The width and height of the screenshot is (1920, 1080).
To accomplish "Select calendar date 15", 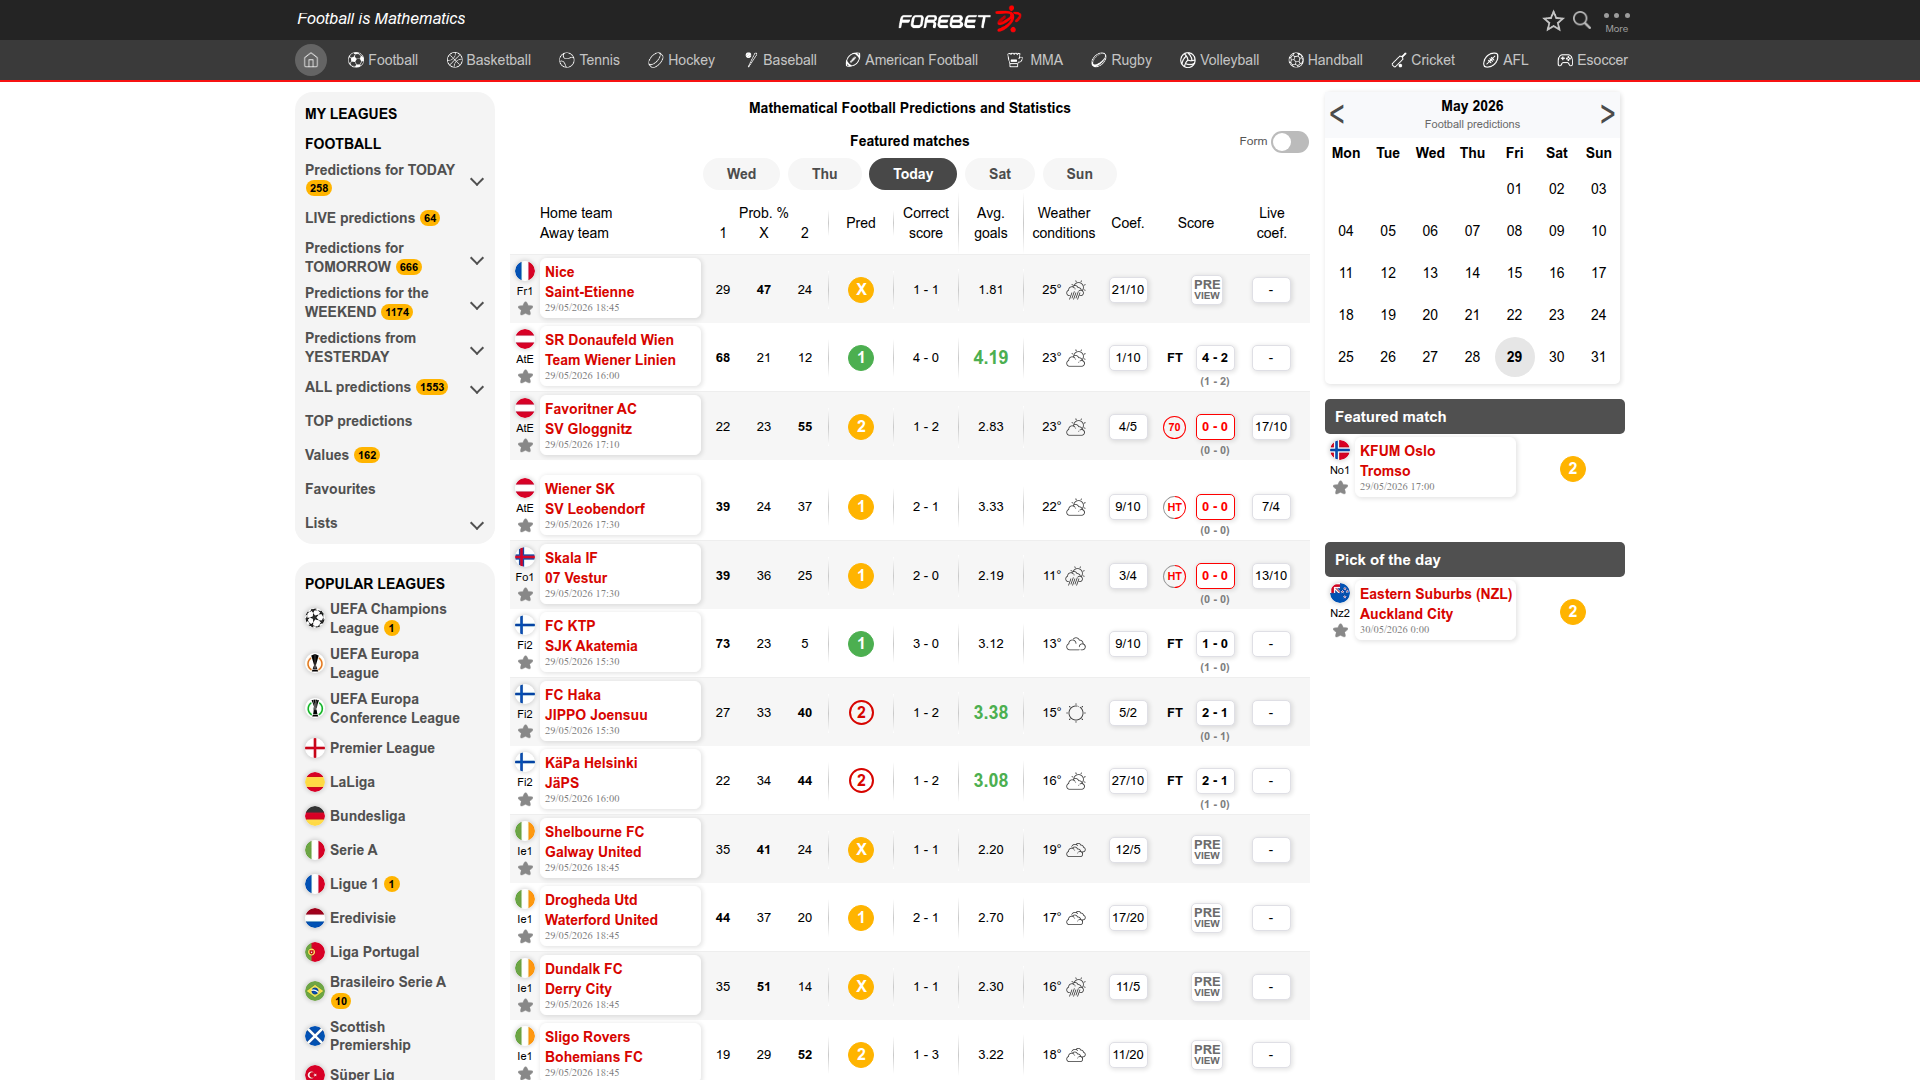I will click(1514, 273).
